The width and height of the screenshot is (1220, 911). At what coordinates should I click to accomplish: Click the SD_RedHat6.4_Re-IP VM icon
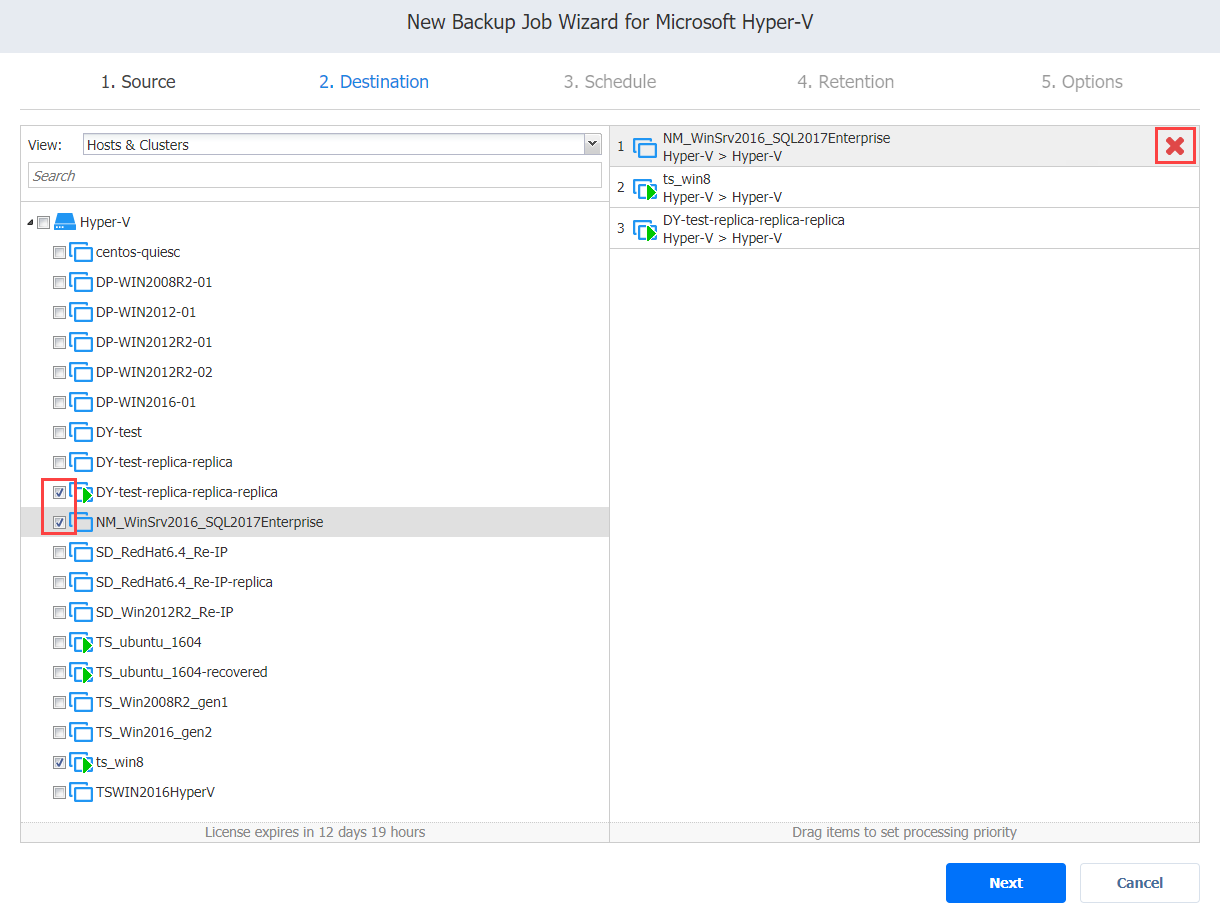[x=81, y=552]
